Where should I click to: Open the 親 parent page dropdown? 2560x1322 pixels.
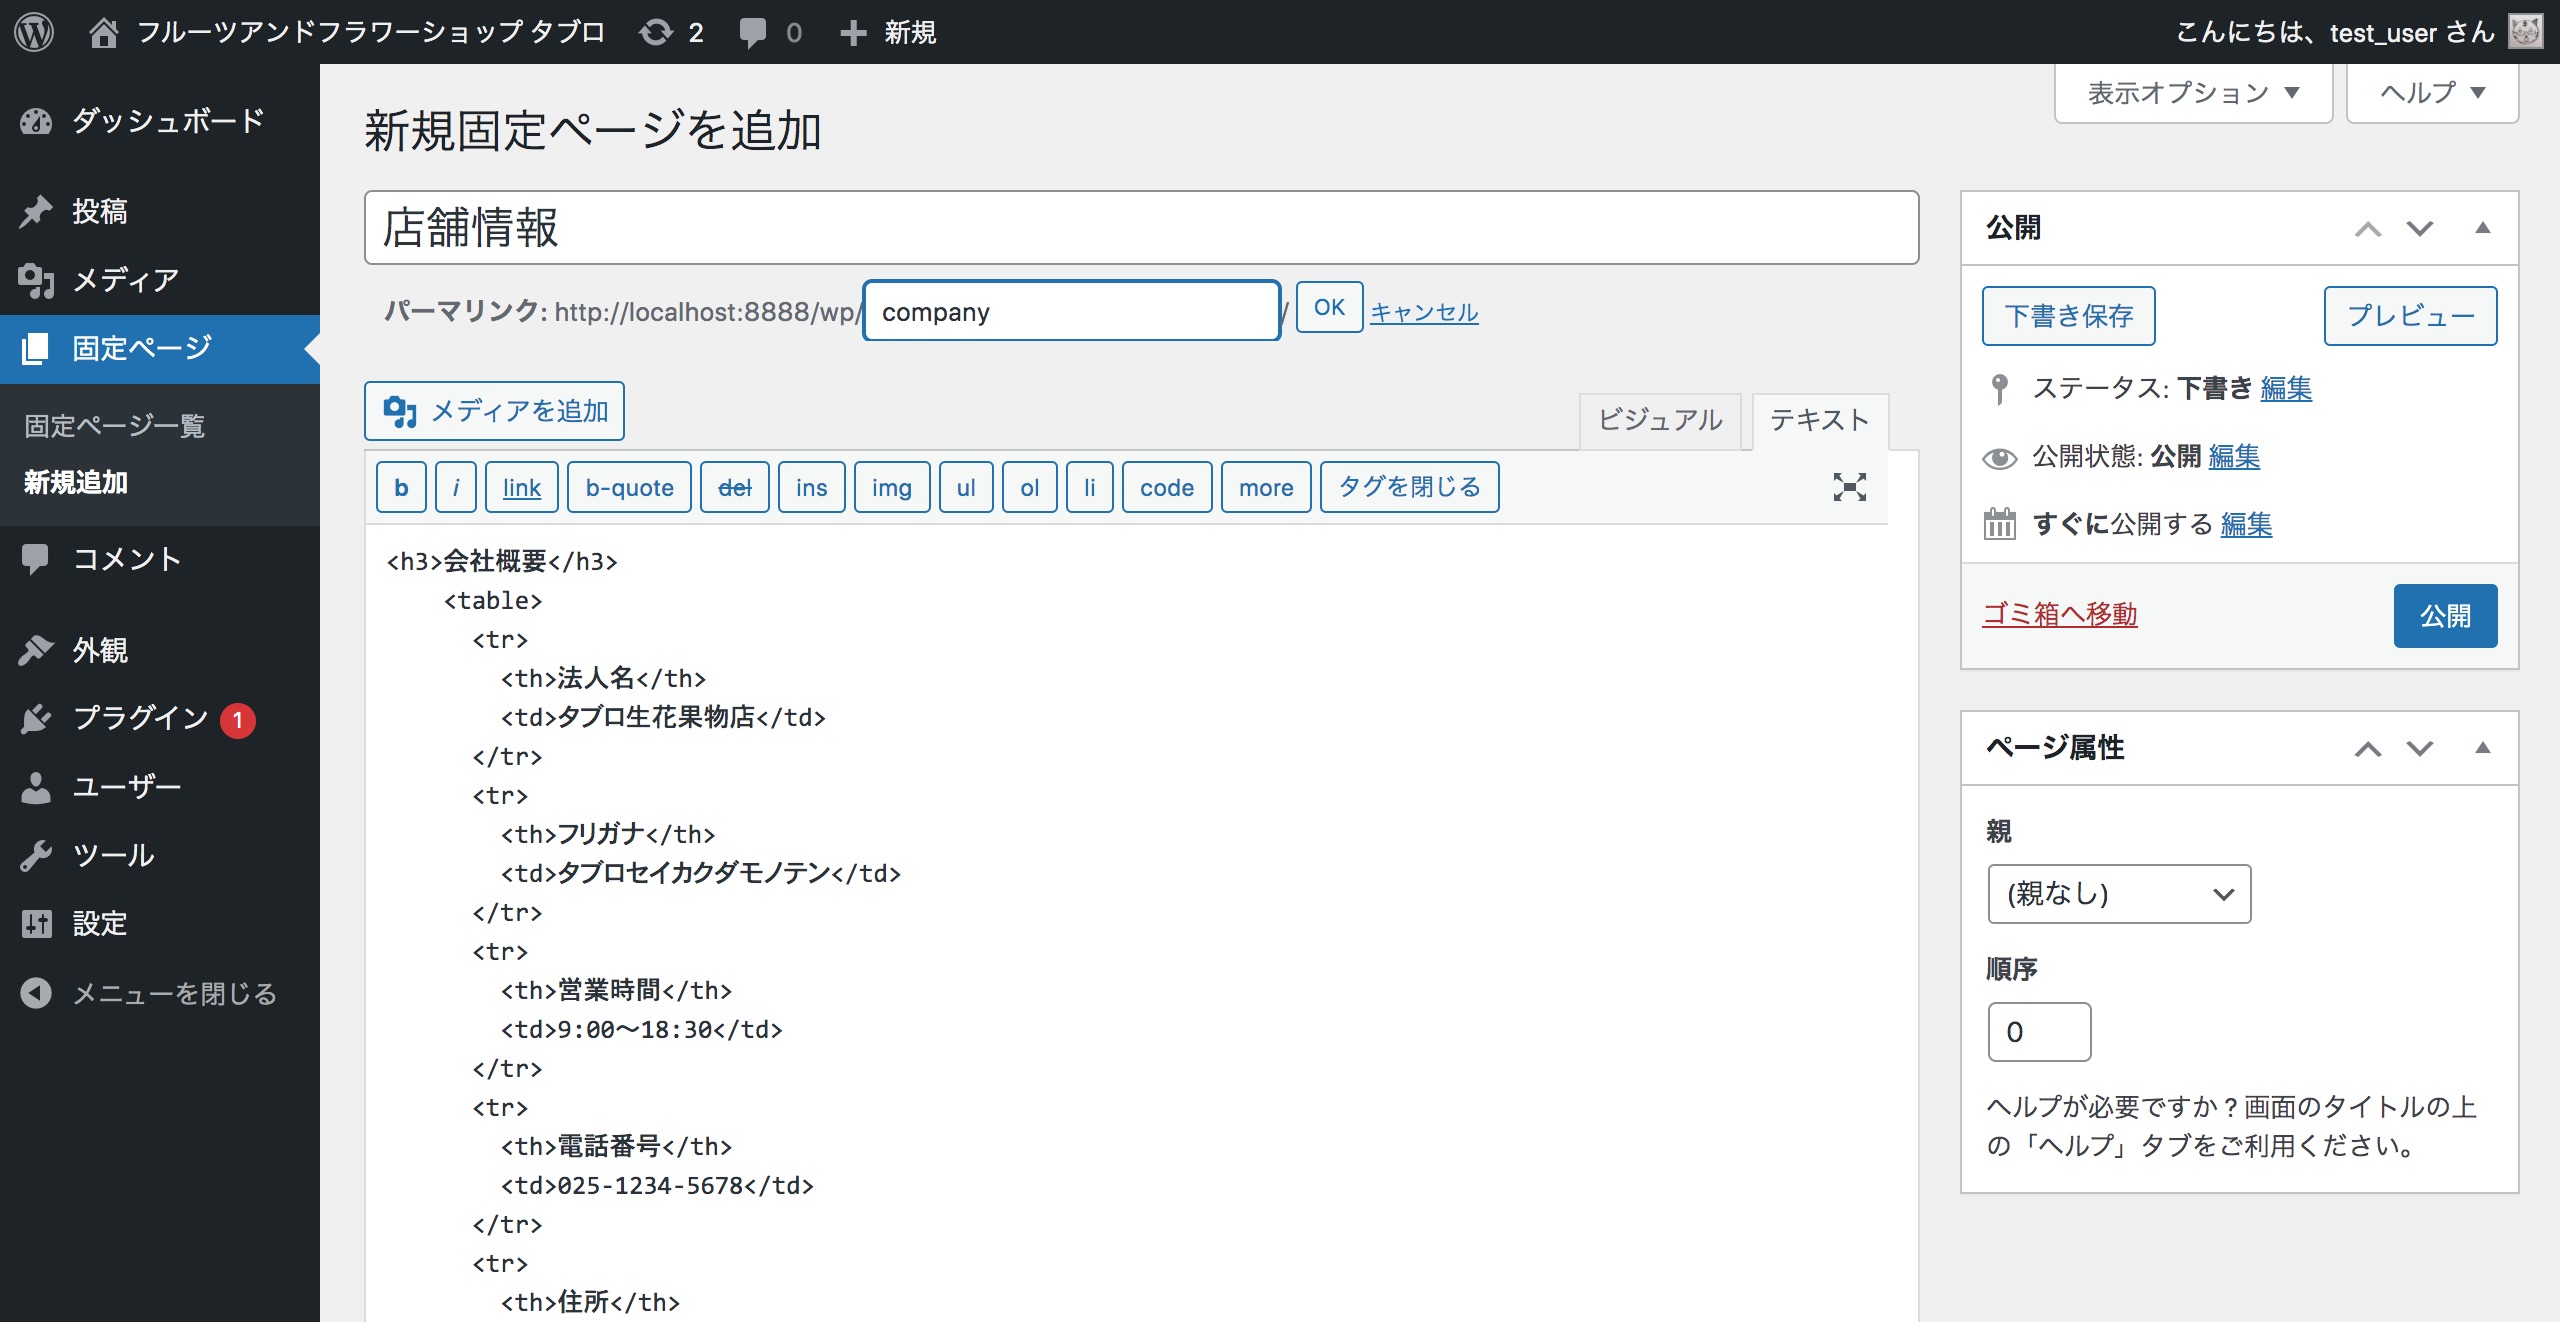(2119, 893)
